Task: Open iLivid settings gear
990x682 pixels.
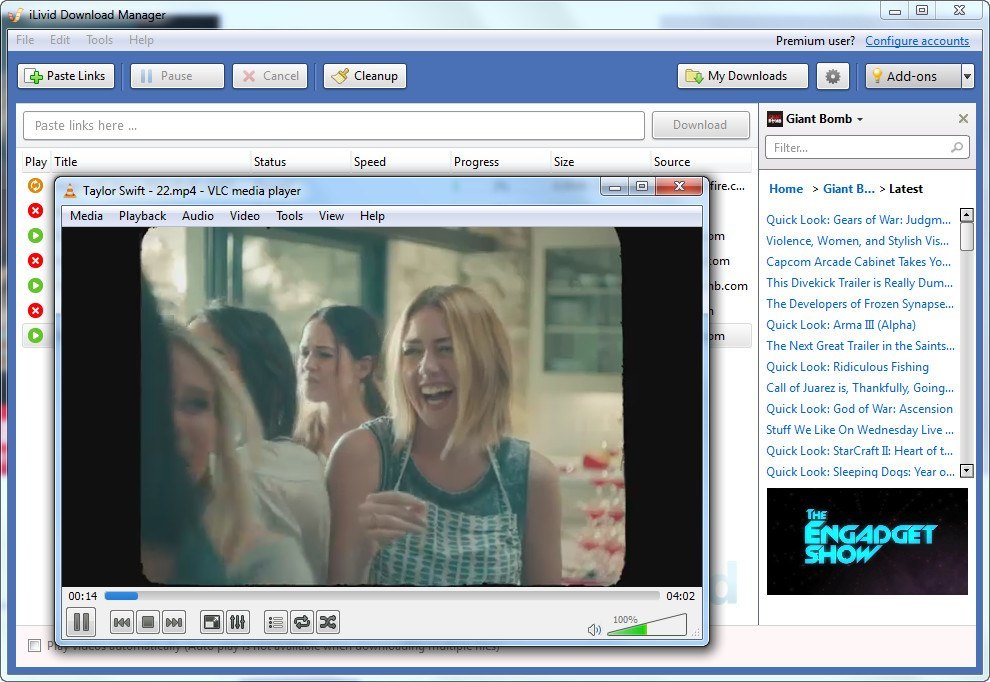Action: pyautogui.click(x=832, y=76)
